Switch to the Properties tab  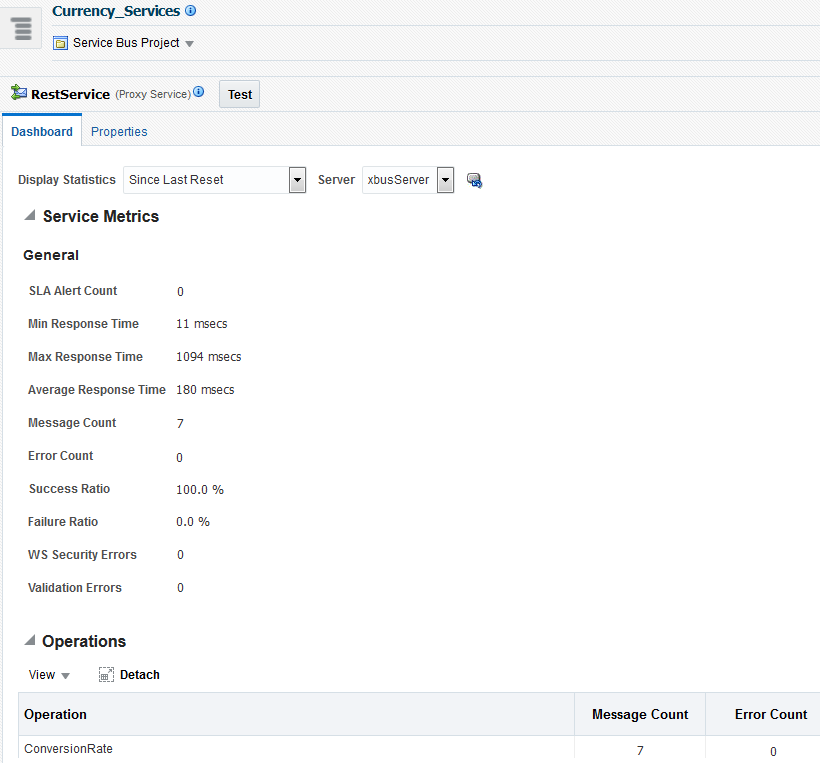pyautogui.click(x=119, y=132)
